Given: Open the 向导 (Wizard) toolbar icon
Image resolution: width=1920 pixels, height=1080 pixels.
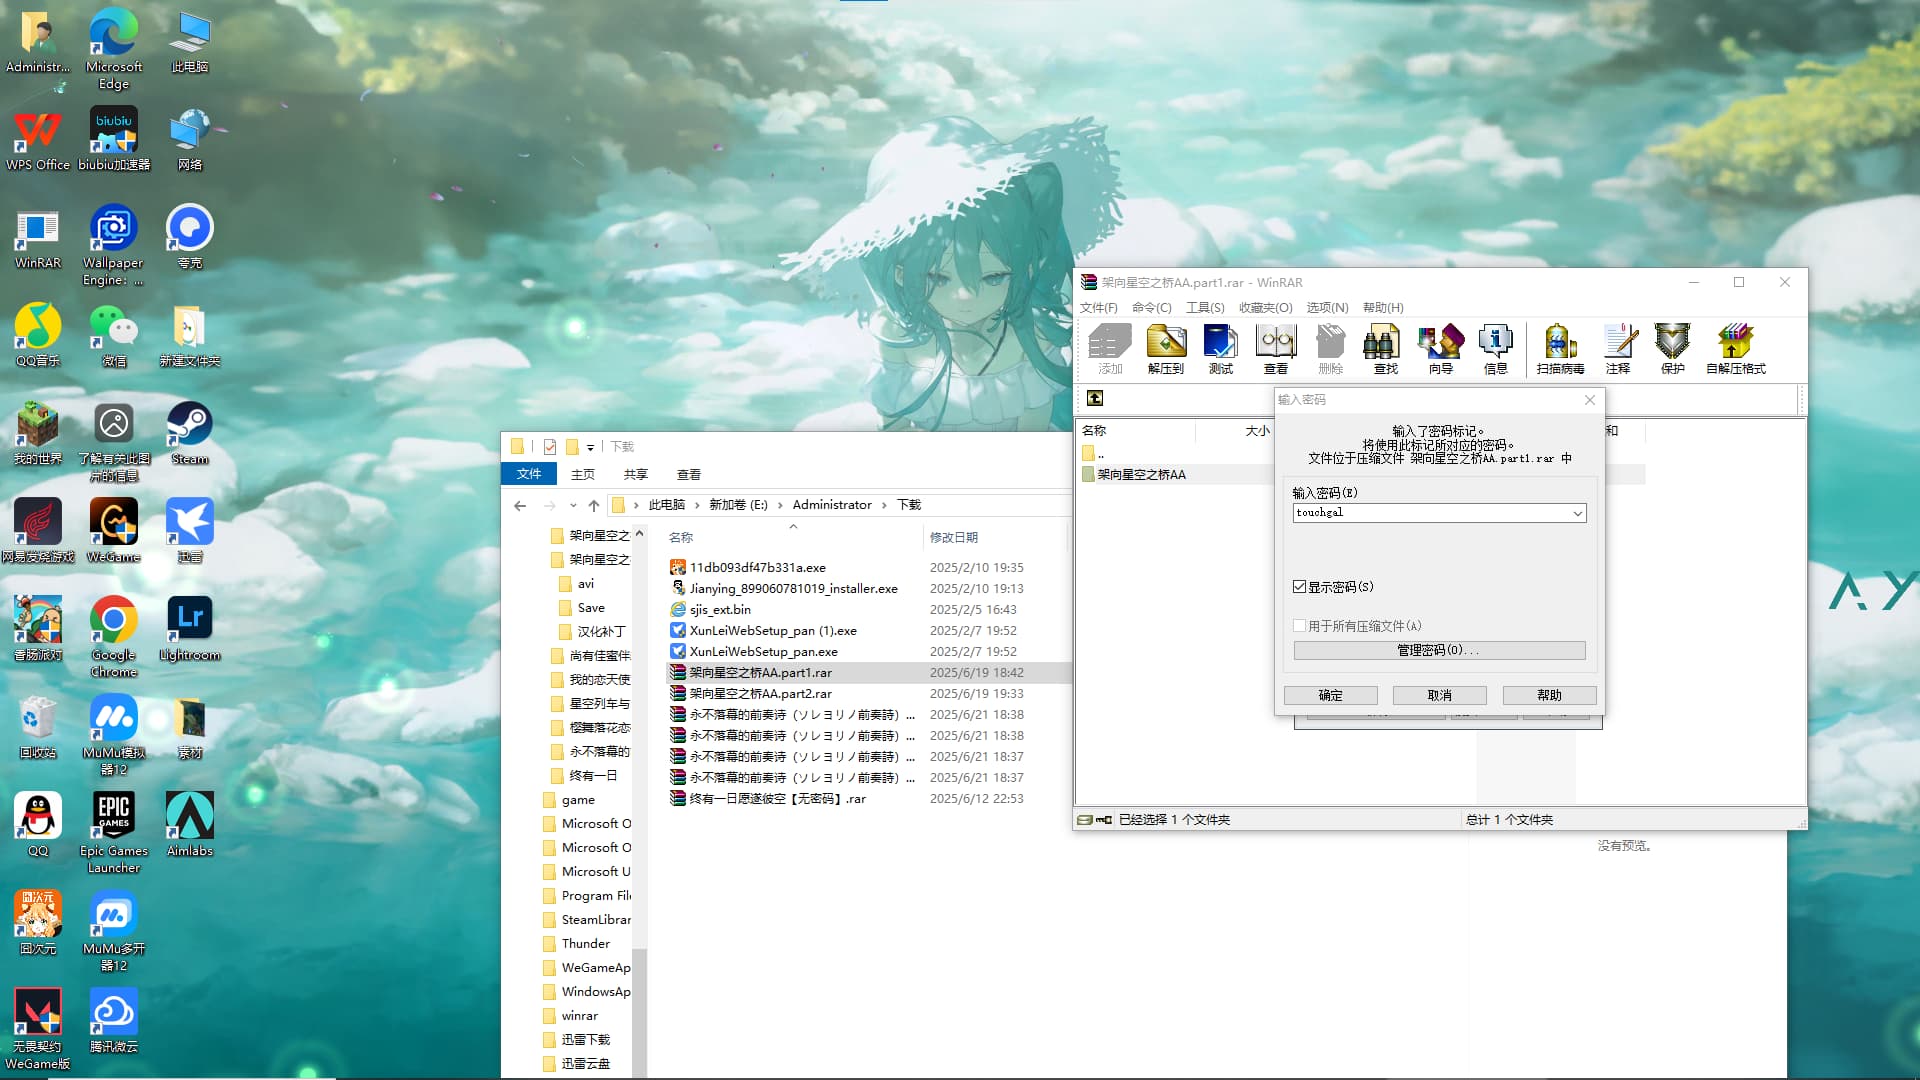Looking at the screenshot, I should (1441, 348).
